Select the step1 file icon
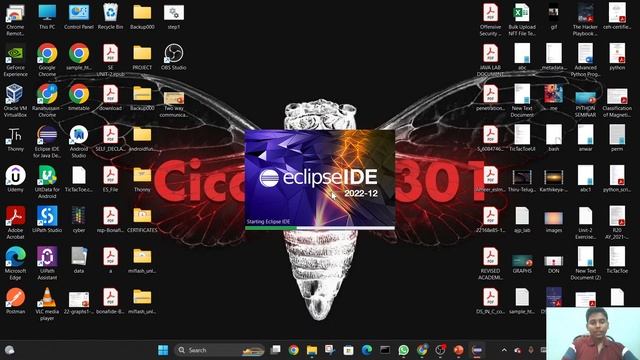 click(173, 17)
